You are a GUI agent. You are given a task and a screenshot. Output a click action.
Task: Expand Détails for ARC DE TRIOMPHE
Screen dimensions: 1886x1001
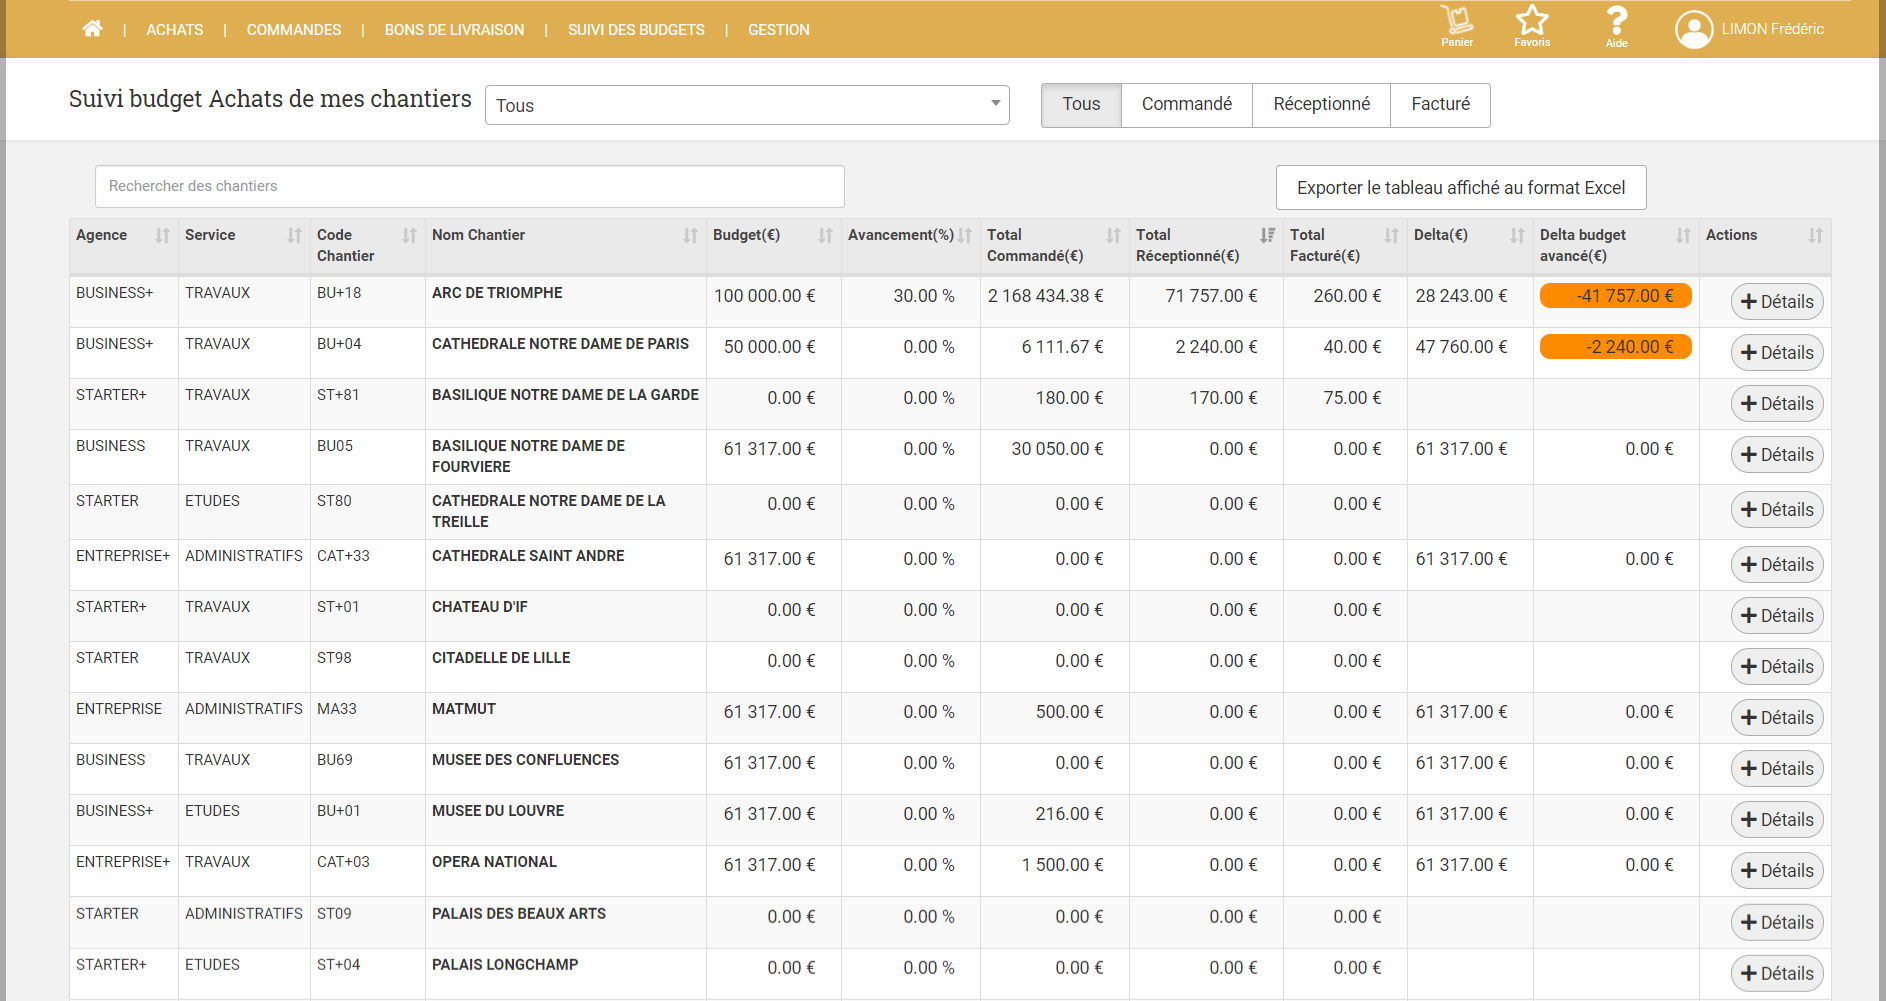click(x=1777, y=302)
